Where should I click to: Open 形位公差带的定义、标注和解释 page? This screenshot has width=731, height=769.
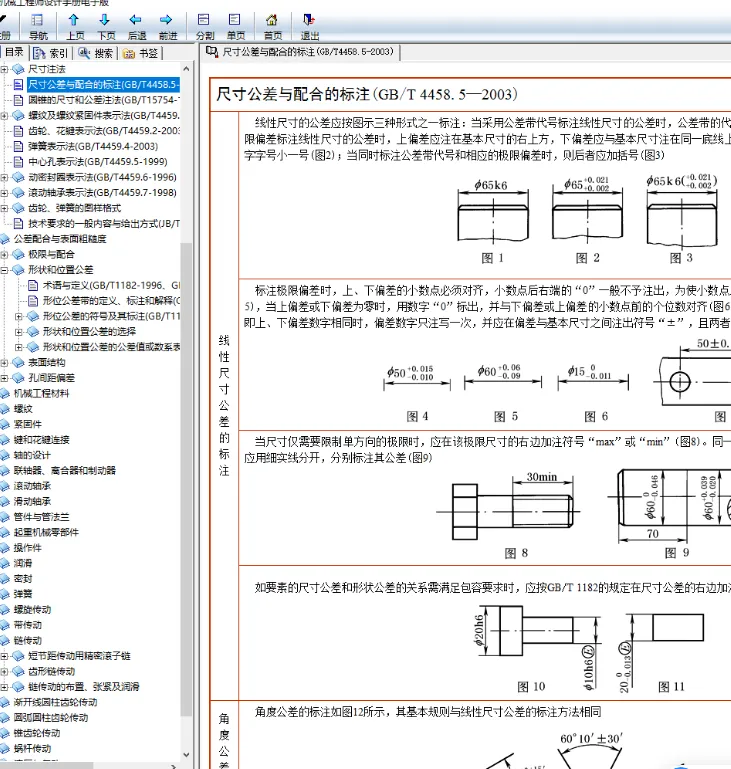pos(111,301)
